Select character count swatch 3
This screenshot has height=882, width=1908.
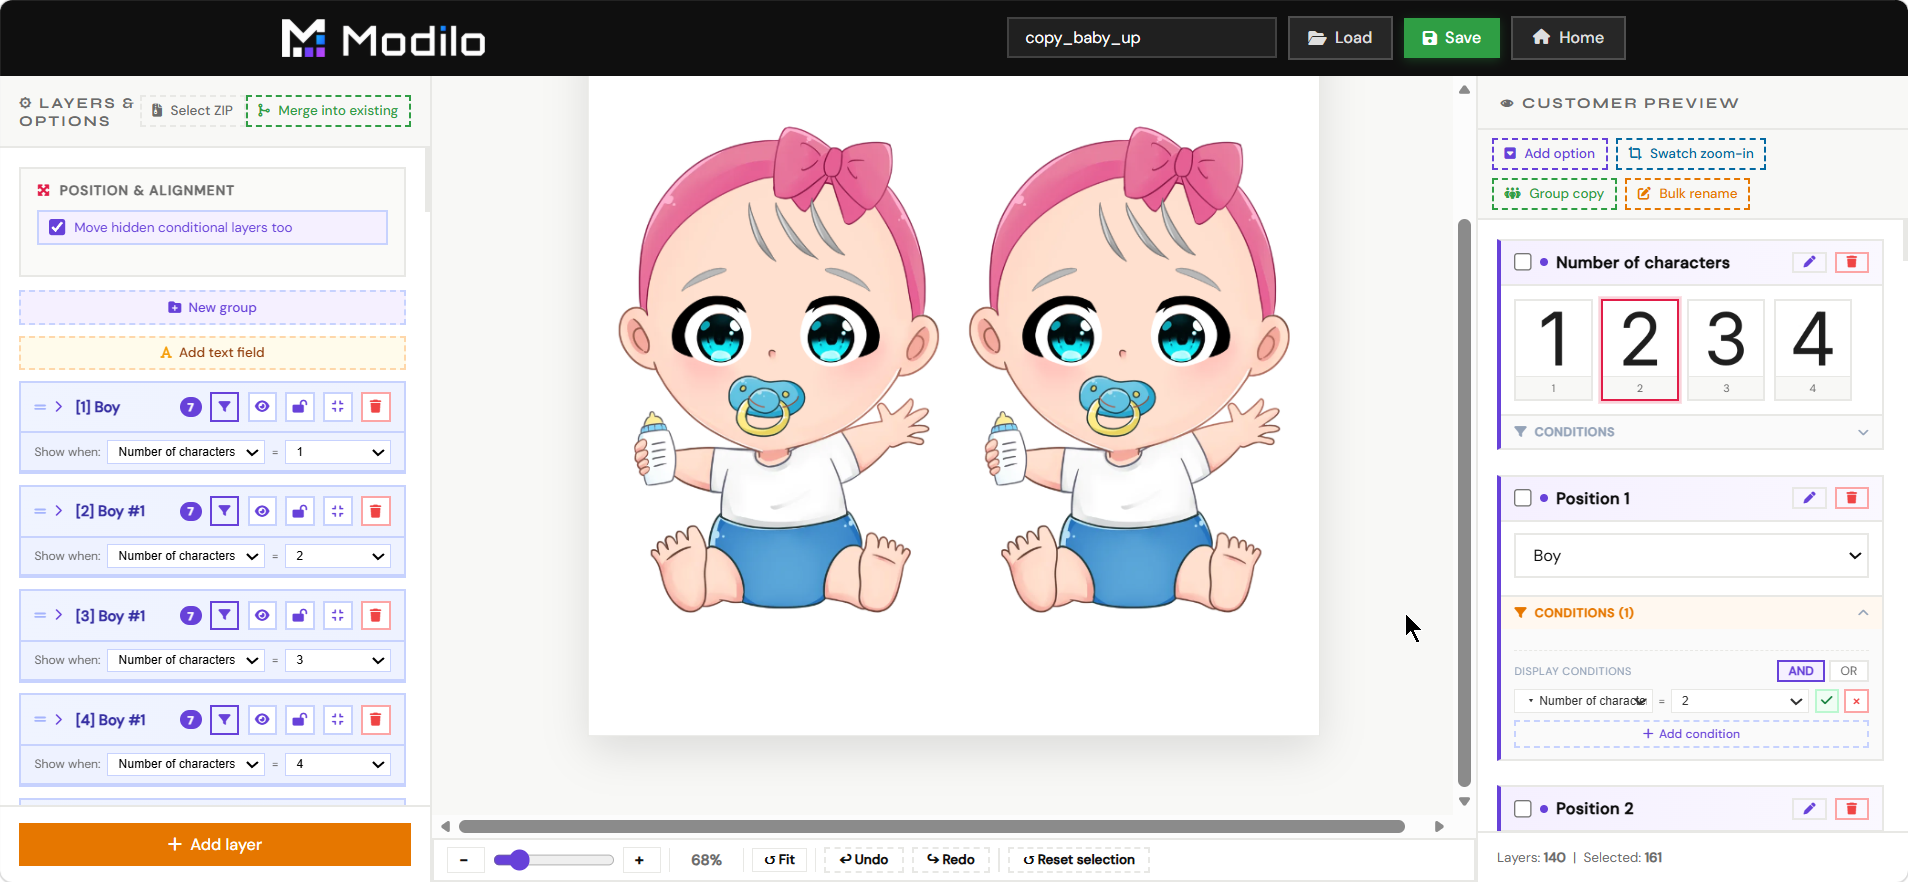pos(1726,349)
